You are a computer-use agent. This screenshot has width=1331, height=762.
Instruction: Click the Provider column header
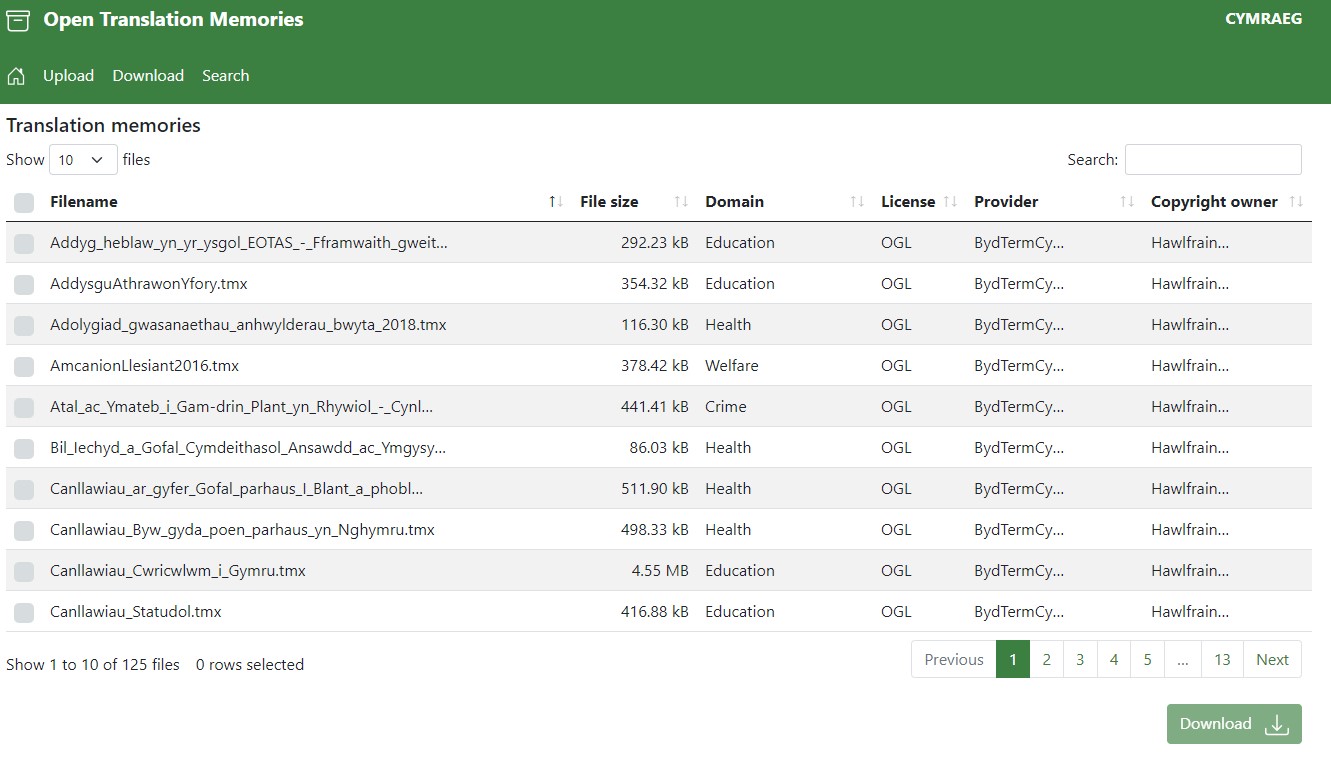1006,202
